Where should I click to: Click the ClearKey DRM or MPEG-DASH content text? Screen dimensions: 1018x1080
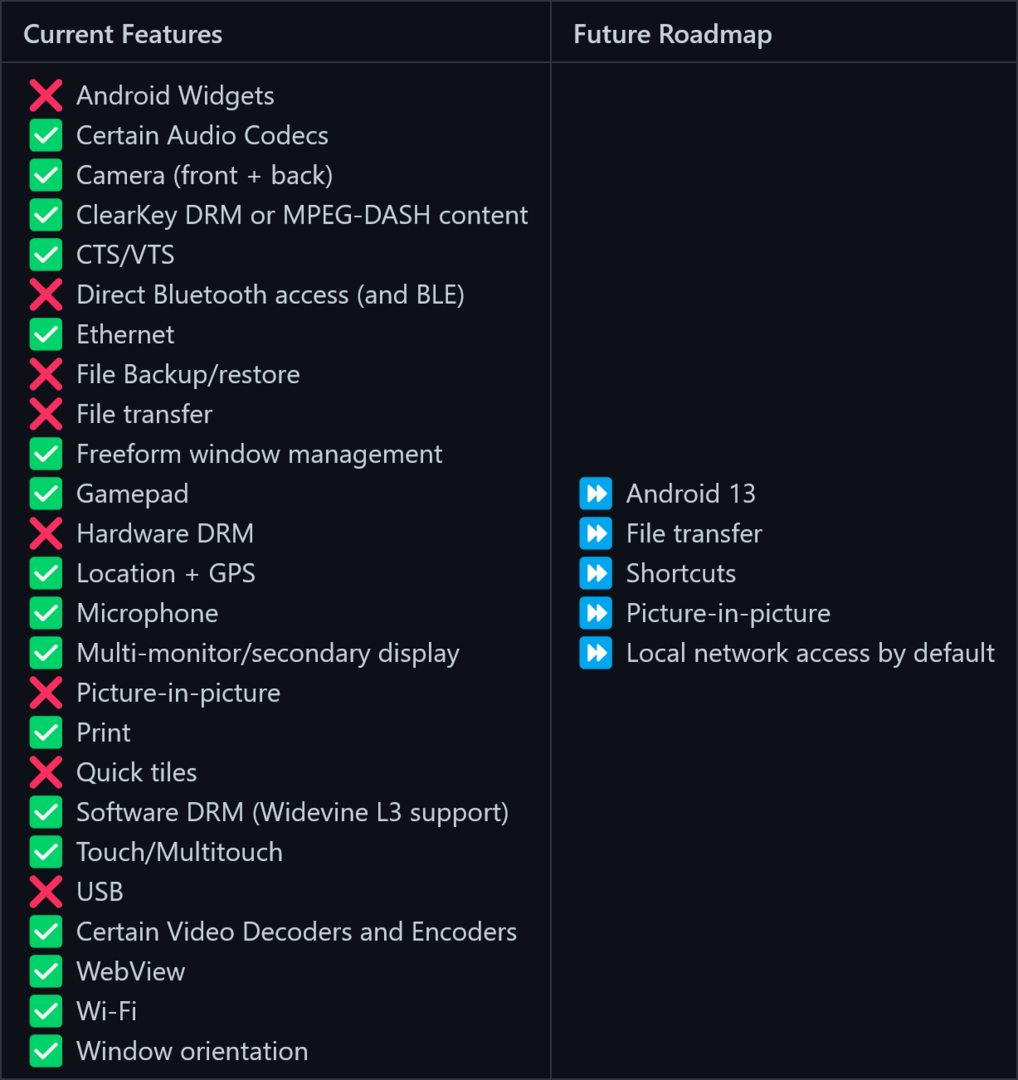tap(302, 215)
